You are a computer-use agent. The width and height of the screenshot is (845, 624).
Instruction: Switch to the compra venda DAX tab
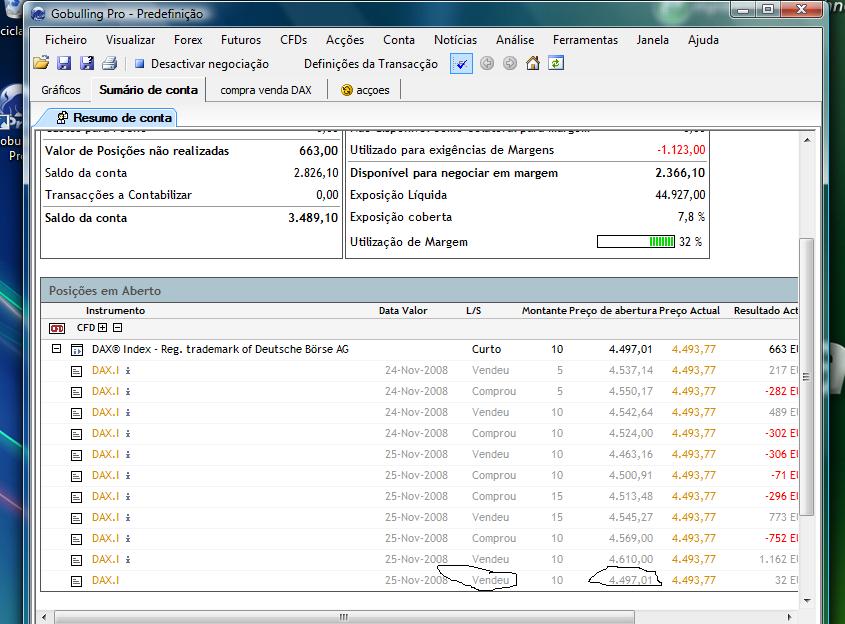[266, 90]
